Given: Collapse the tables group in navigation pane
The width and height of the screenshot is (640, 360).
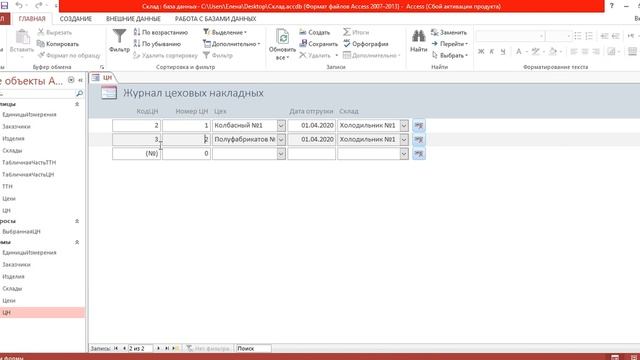Looking at the screenshot, I should [77, 104].
